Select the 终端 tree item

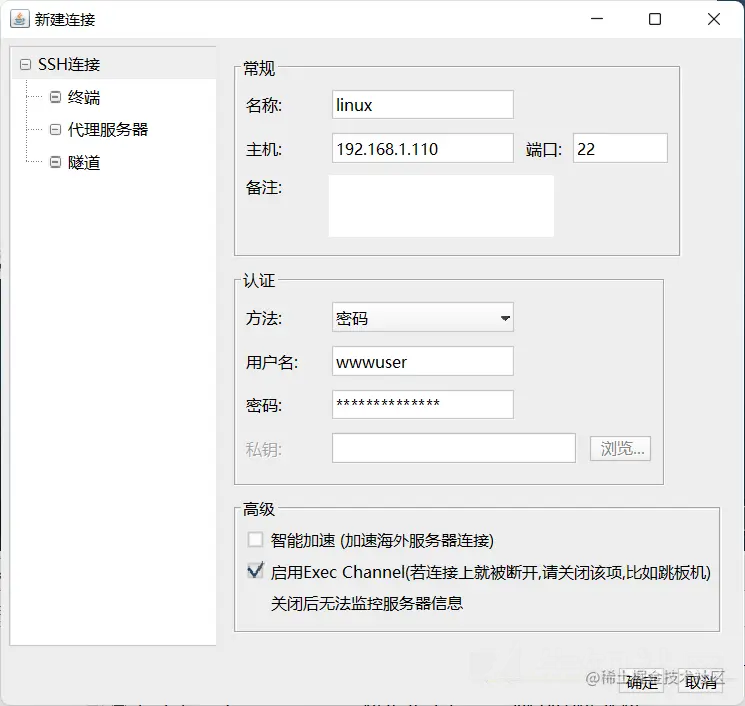[84, 97]
